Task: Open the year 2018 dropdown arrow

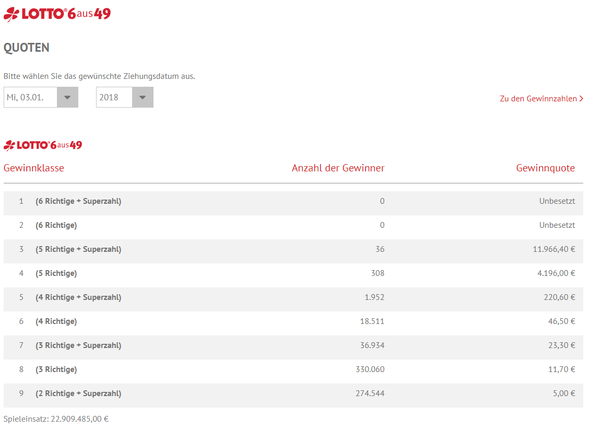Action: coord(143,97)
